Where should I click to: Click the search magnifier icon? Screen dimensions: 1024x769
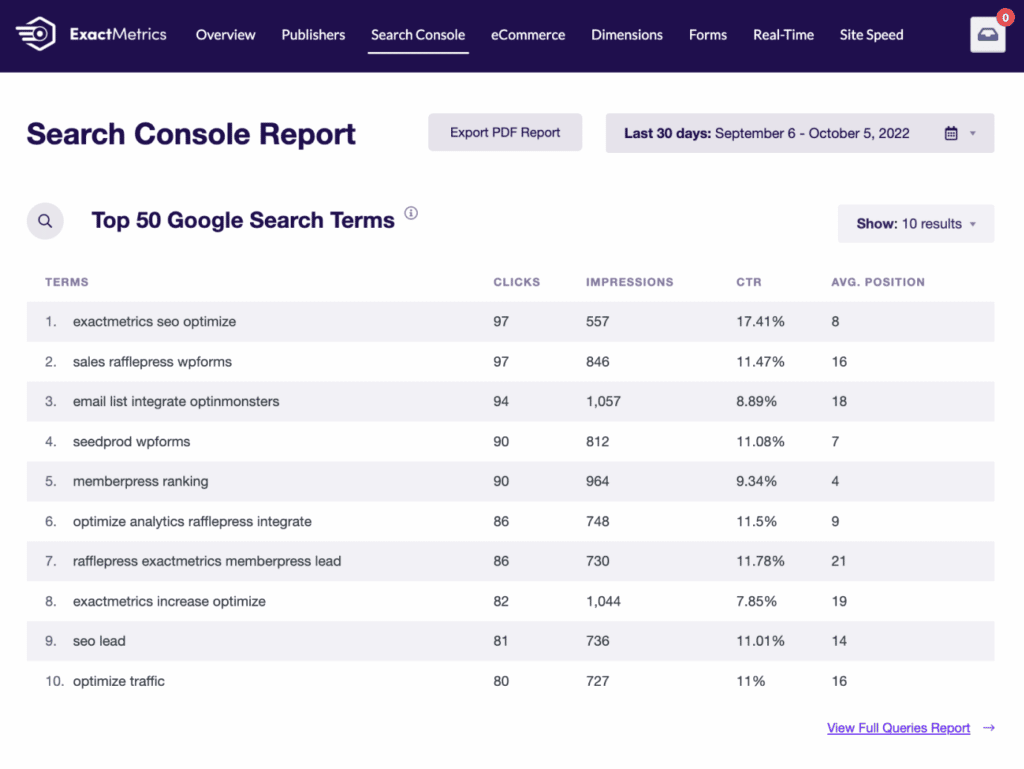point(45,221)
